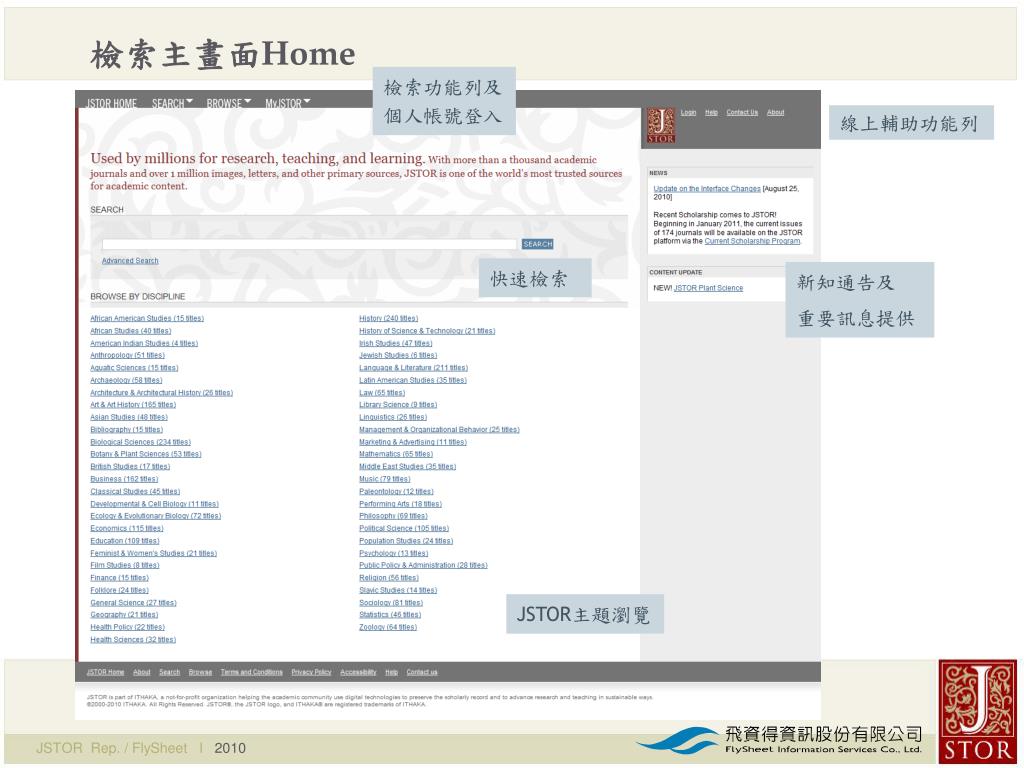
Task: Open the Help link in the header
Action: [711, 112]
